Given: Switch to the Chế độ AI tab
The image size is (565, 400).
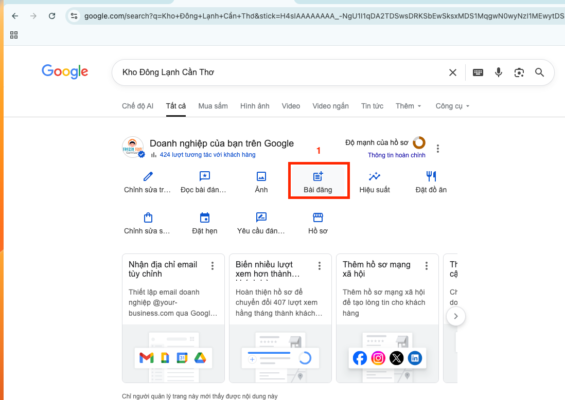Looking at the screenshot, I should pos(137,106).
